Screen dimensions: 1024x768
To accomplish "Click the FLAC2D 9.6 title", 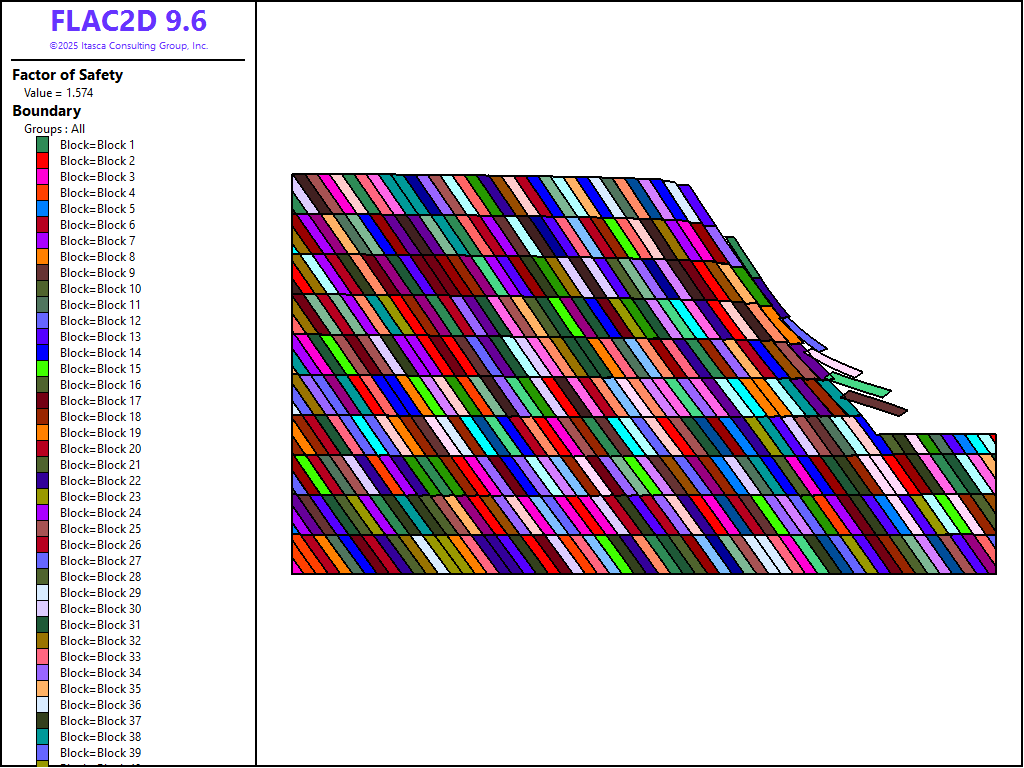I will 128,21.
